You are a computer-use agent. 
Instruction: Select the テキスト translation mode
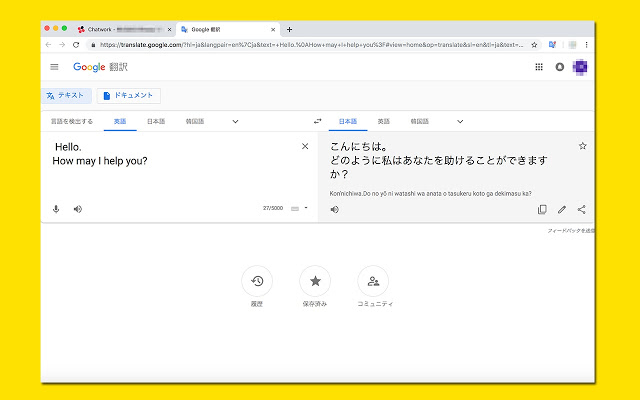point(66,96)
